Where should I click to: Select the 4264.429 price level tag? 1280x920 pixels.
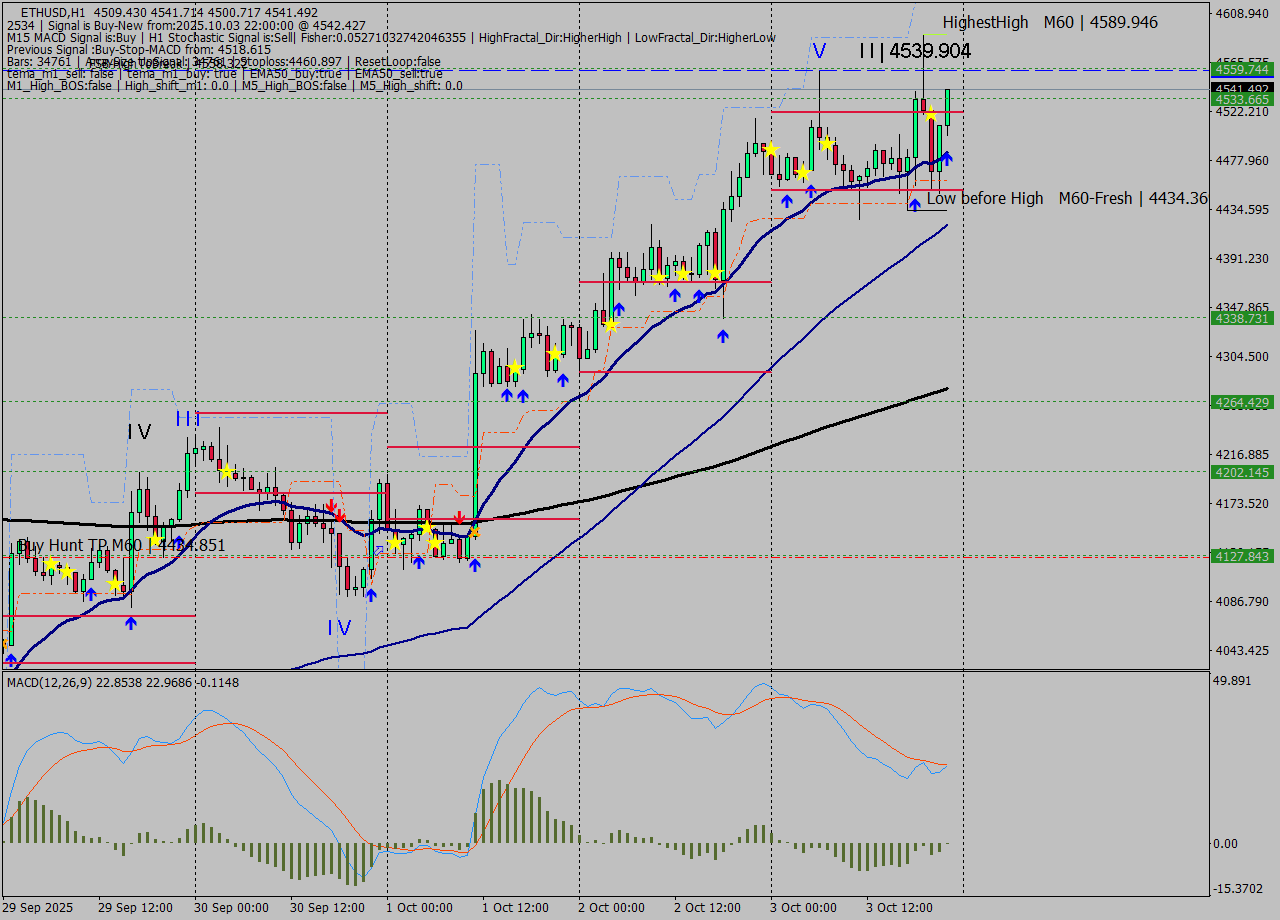(x=1241, y=402)
